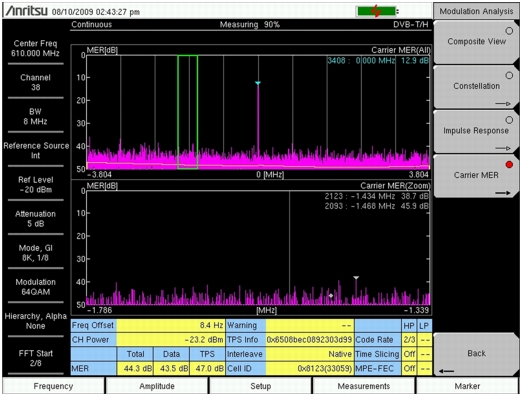
Task: Open the Marker menu
Action: click(467, 386)
